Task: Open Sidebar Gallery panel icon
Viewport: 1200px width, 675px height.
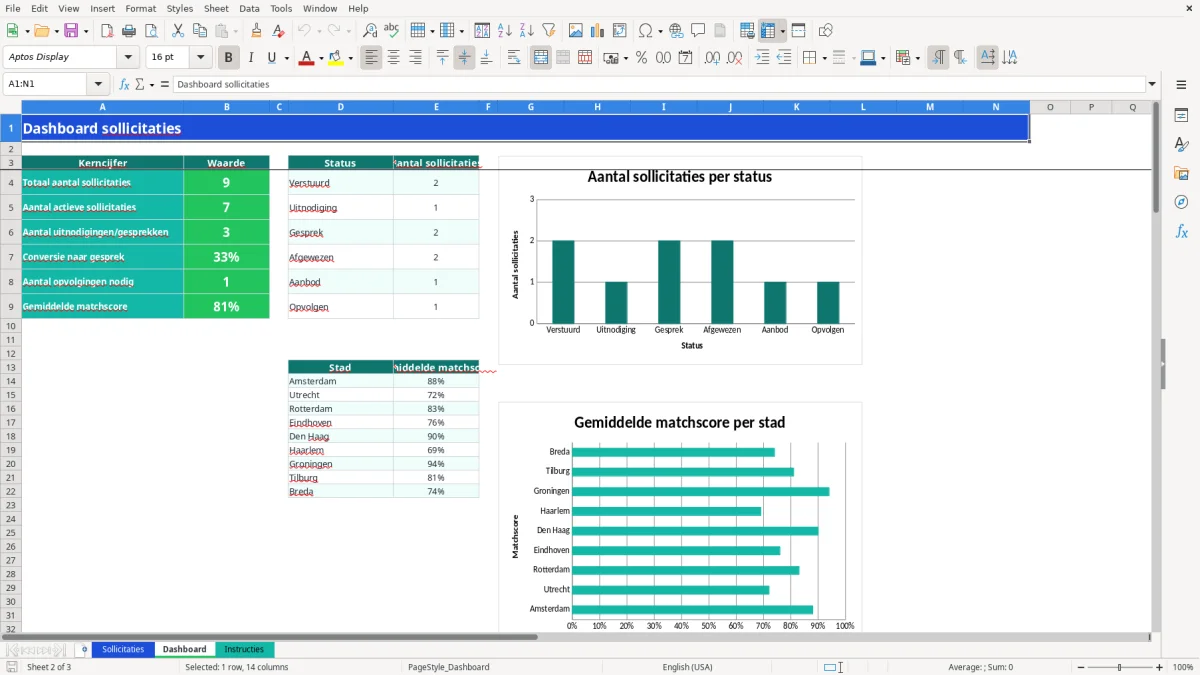Action: pyautogui.click(x=1181, y=173)
